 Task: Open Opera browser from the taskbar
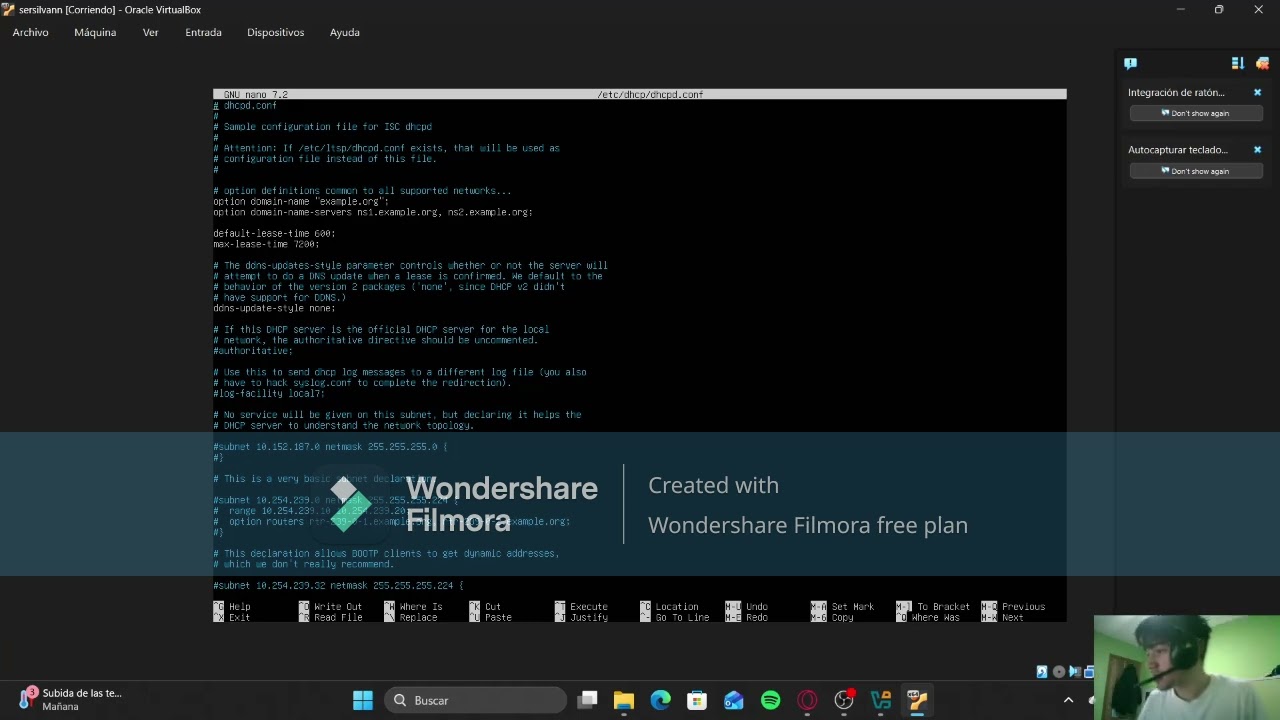(x=807, y=700)
